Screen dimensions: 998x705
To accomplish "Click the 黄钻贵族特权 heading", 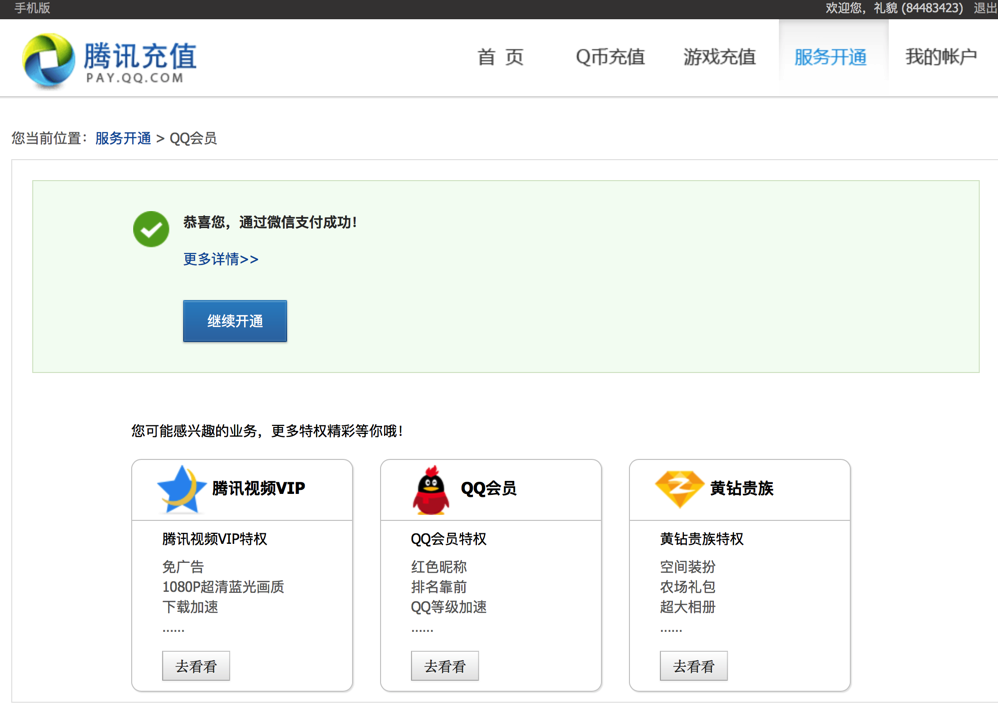I will 701,539.
